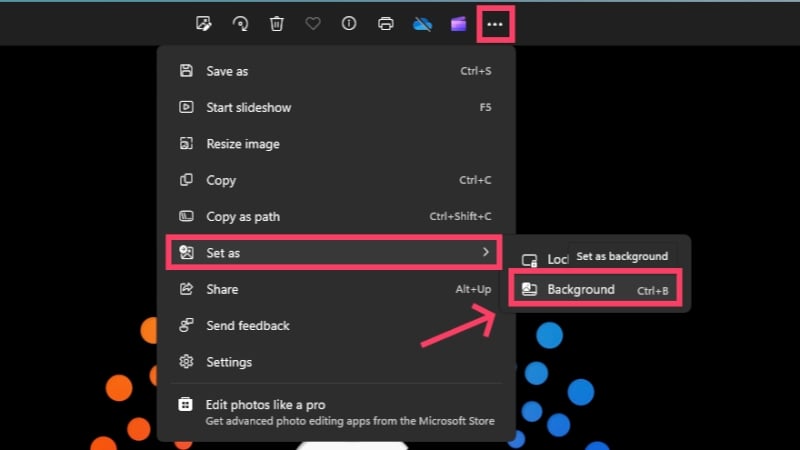Click the OneDrive cloud icon
The width and height of the screenshot is (800, 450).
422,24
